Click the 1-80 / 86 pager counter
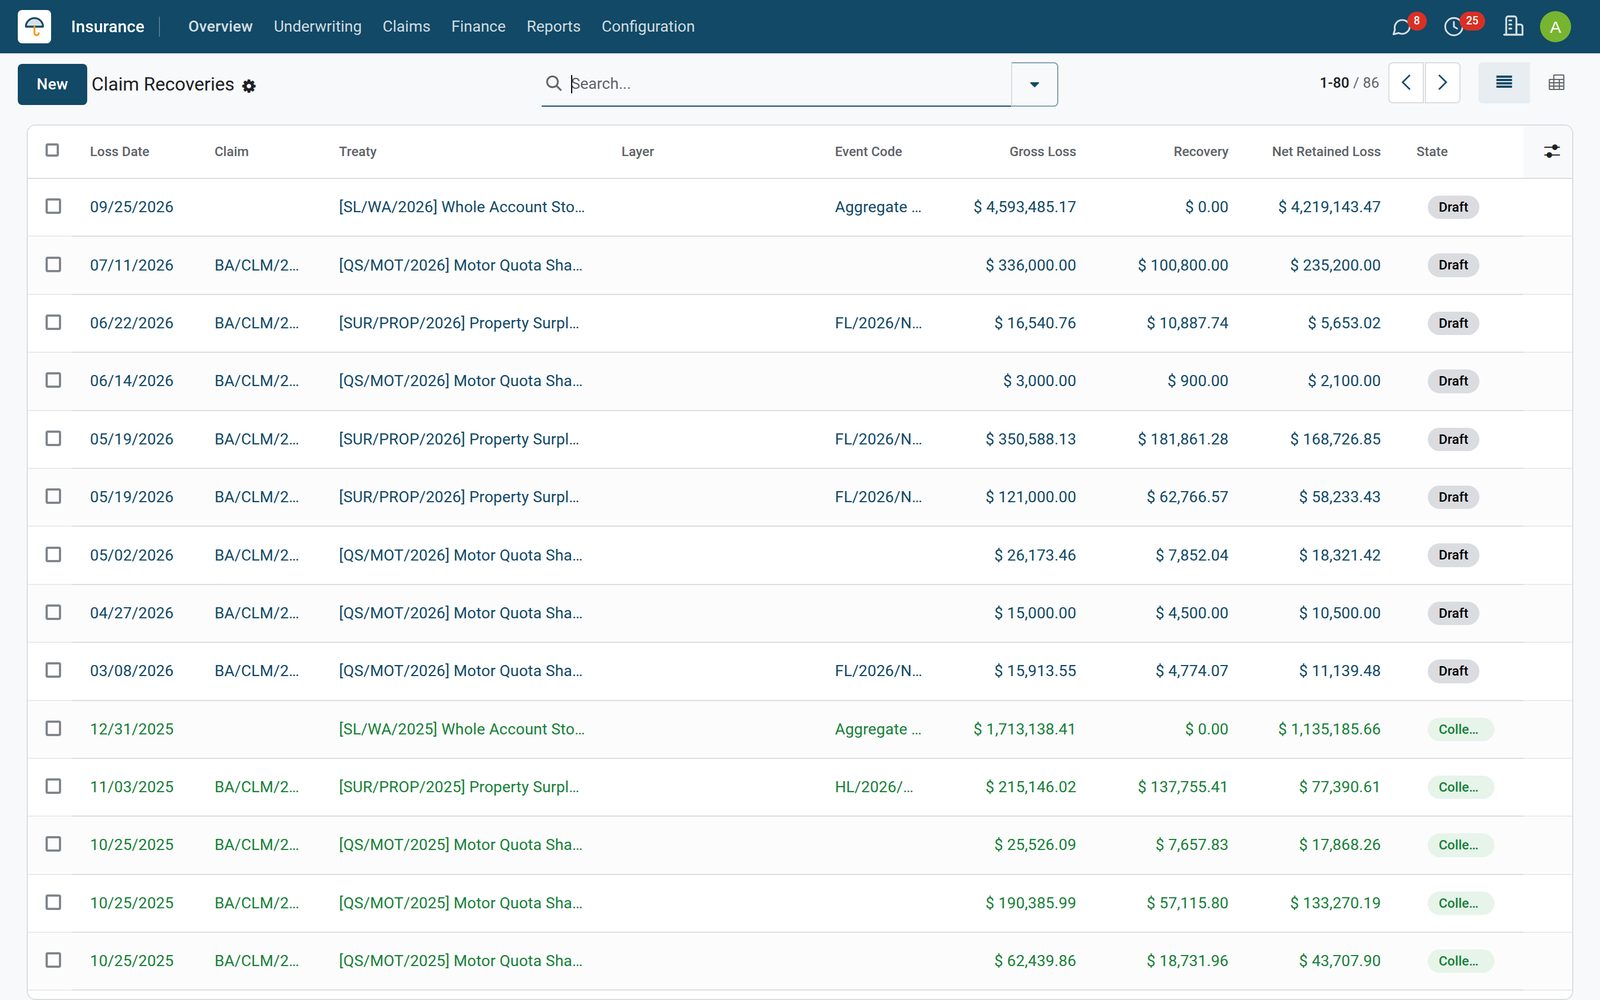The height and width of the screenshot is (1000, 1600). (x=1349, y=83)
